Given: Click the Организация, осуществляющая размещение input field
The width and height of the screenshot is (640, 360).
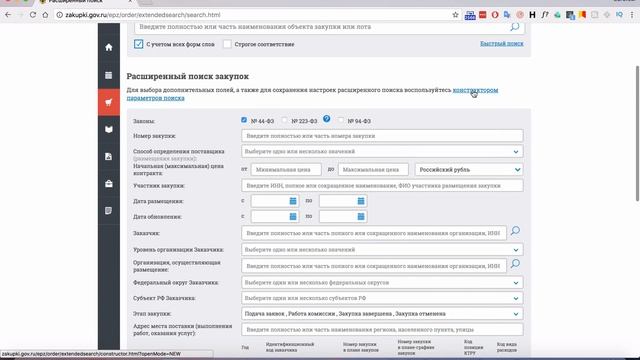Looking at the screenshot, I should coord(374,266).
